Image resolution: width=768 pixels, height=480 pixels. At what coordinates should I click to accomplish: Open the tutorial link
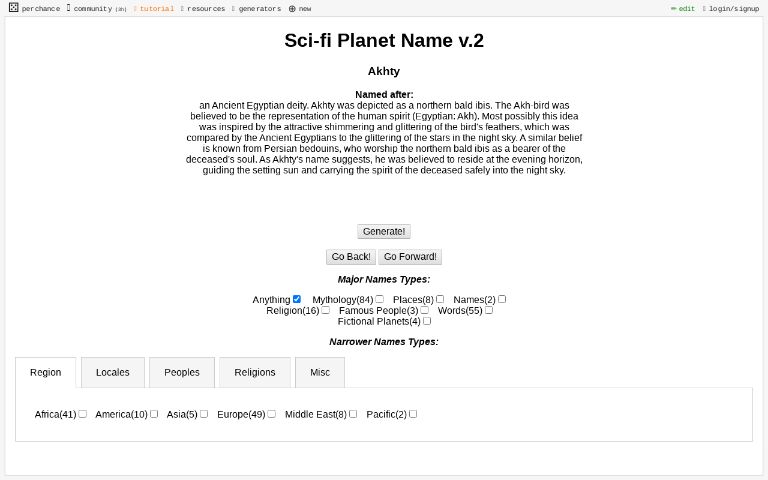coord(154,8)
